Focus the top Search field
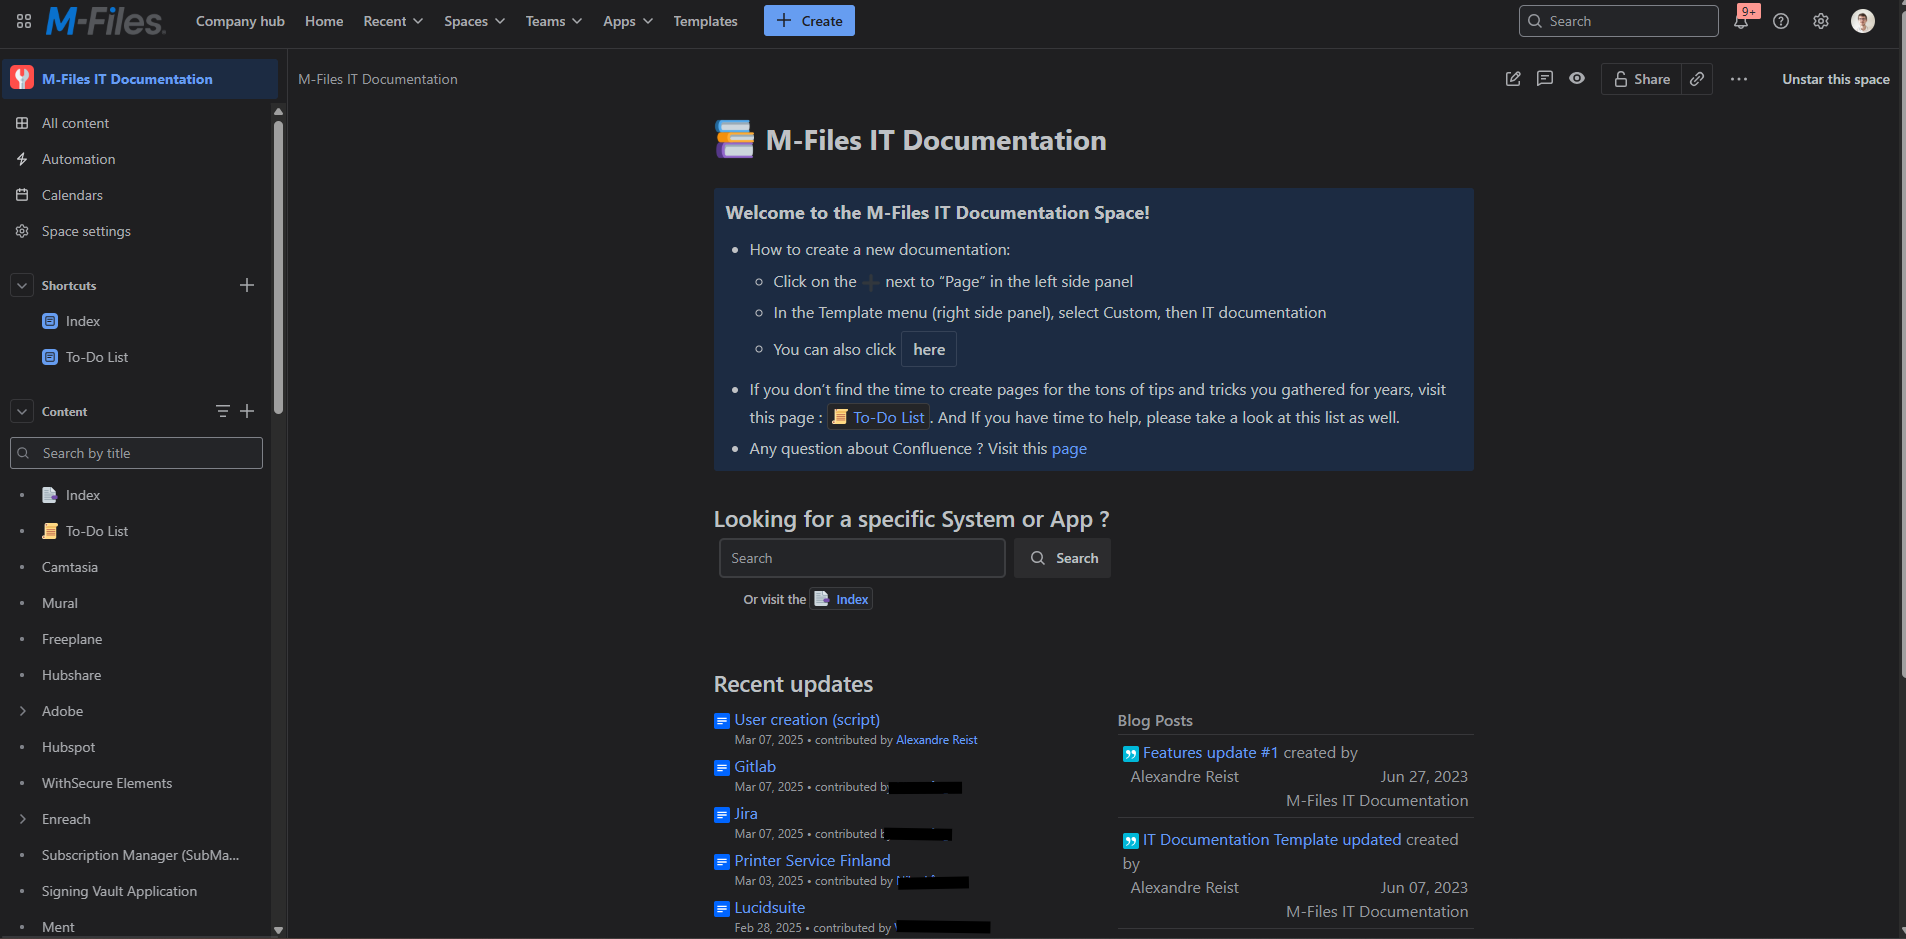1906x939 pixels. (x=1618, y=21)
